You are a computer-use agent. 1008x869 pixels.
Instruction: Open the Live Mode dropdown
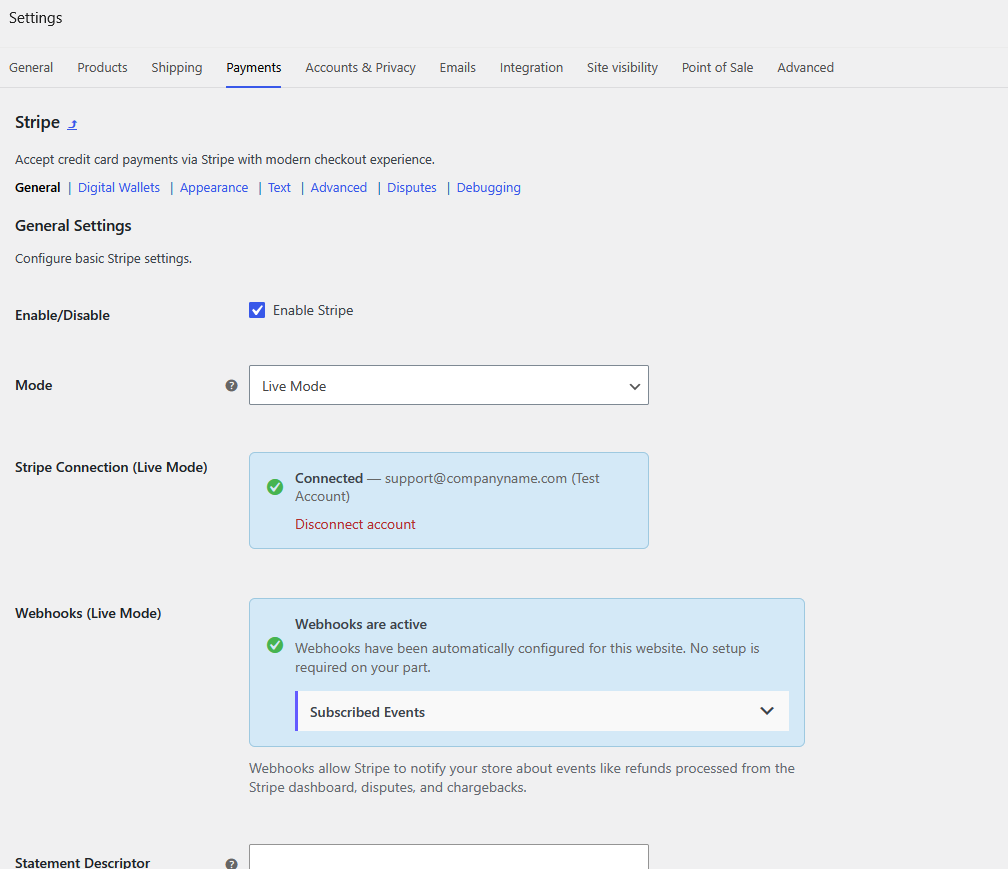click(x=449, y=386)
